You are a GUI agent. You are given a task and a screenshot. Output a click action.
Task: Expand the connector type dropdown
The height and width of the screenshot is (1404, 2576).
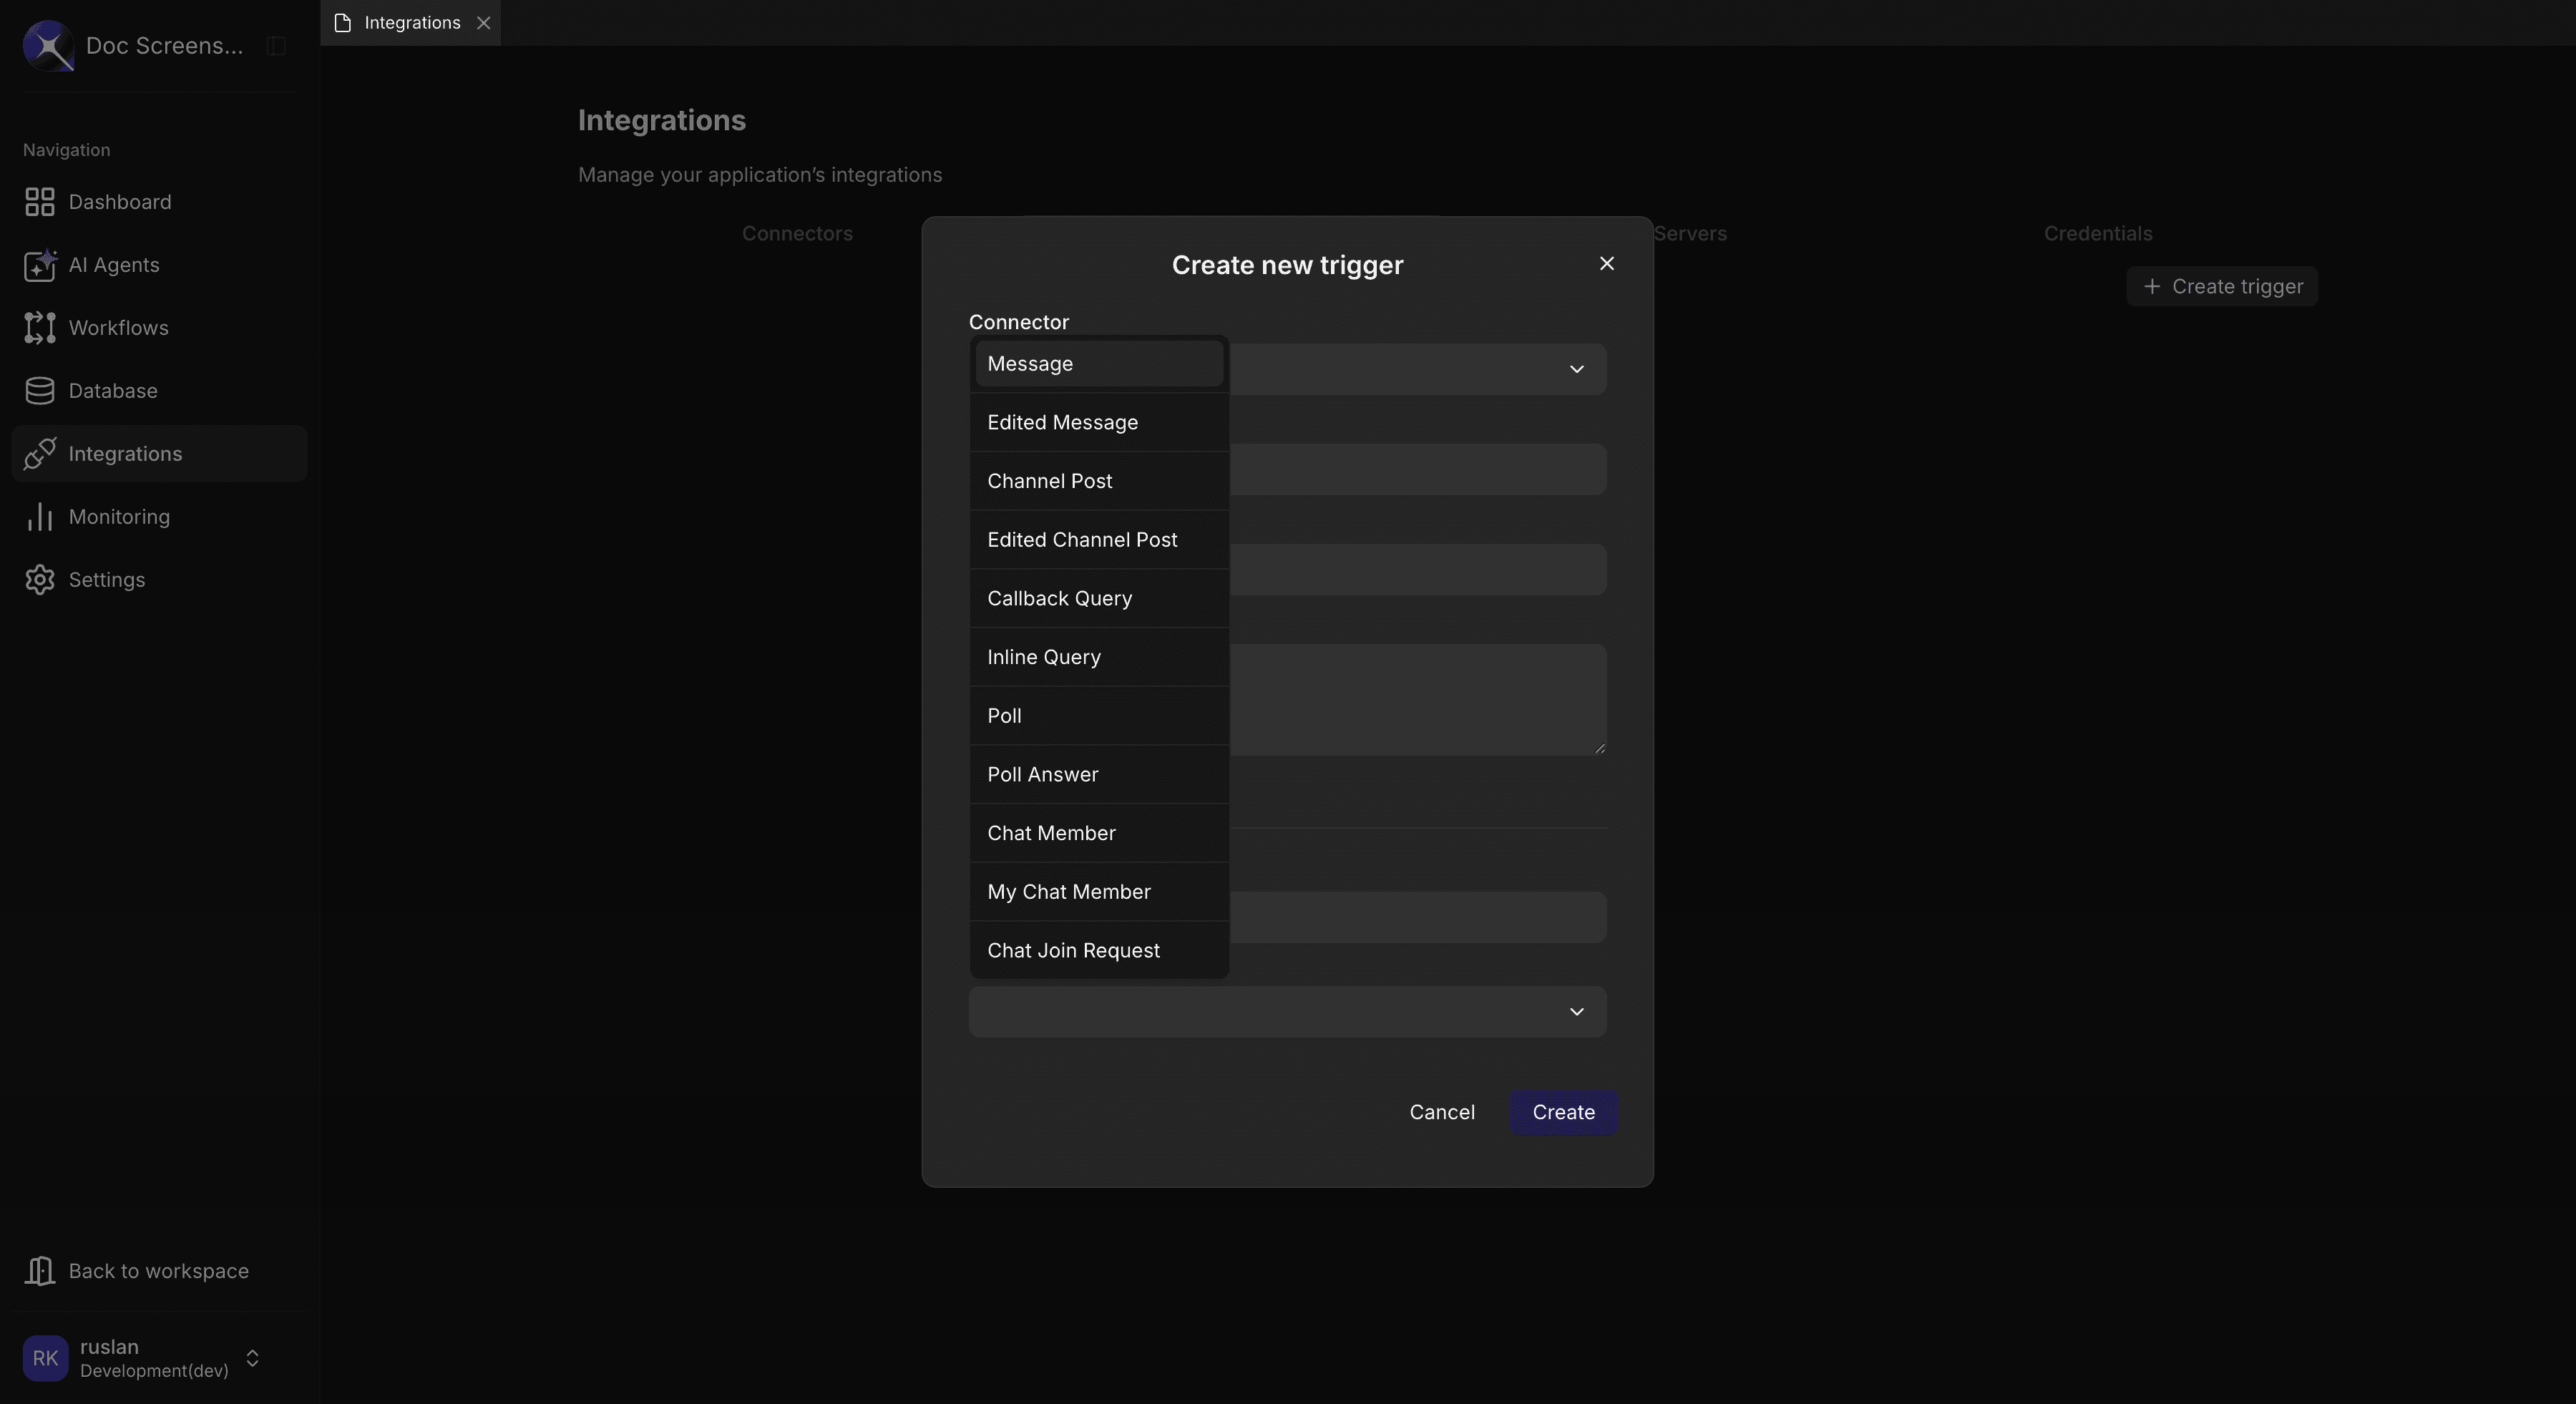point(1576,369)
